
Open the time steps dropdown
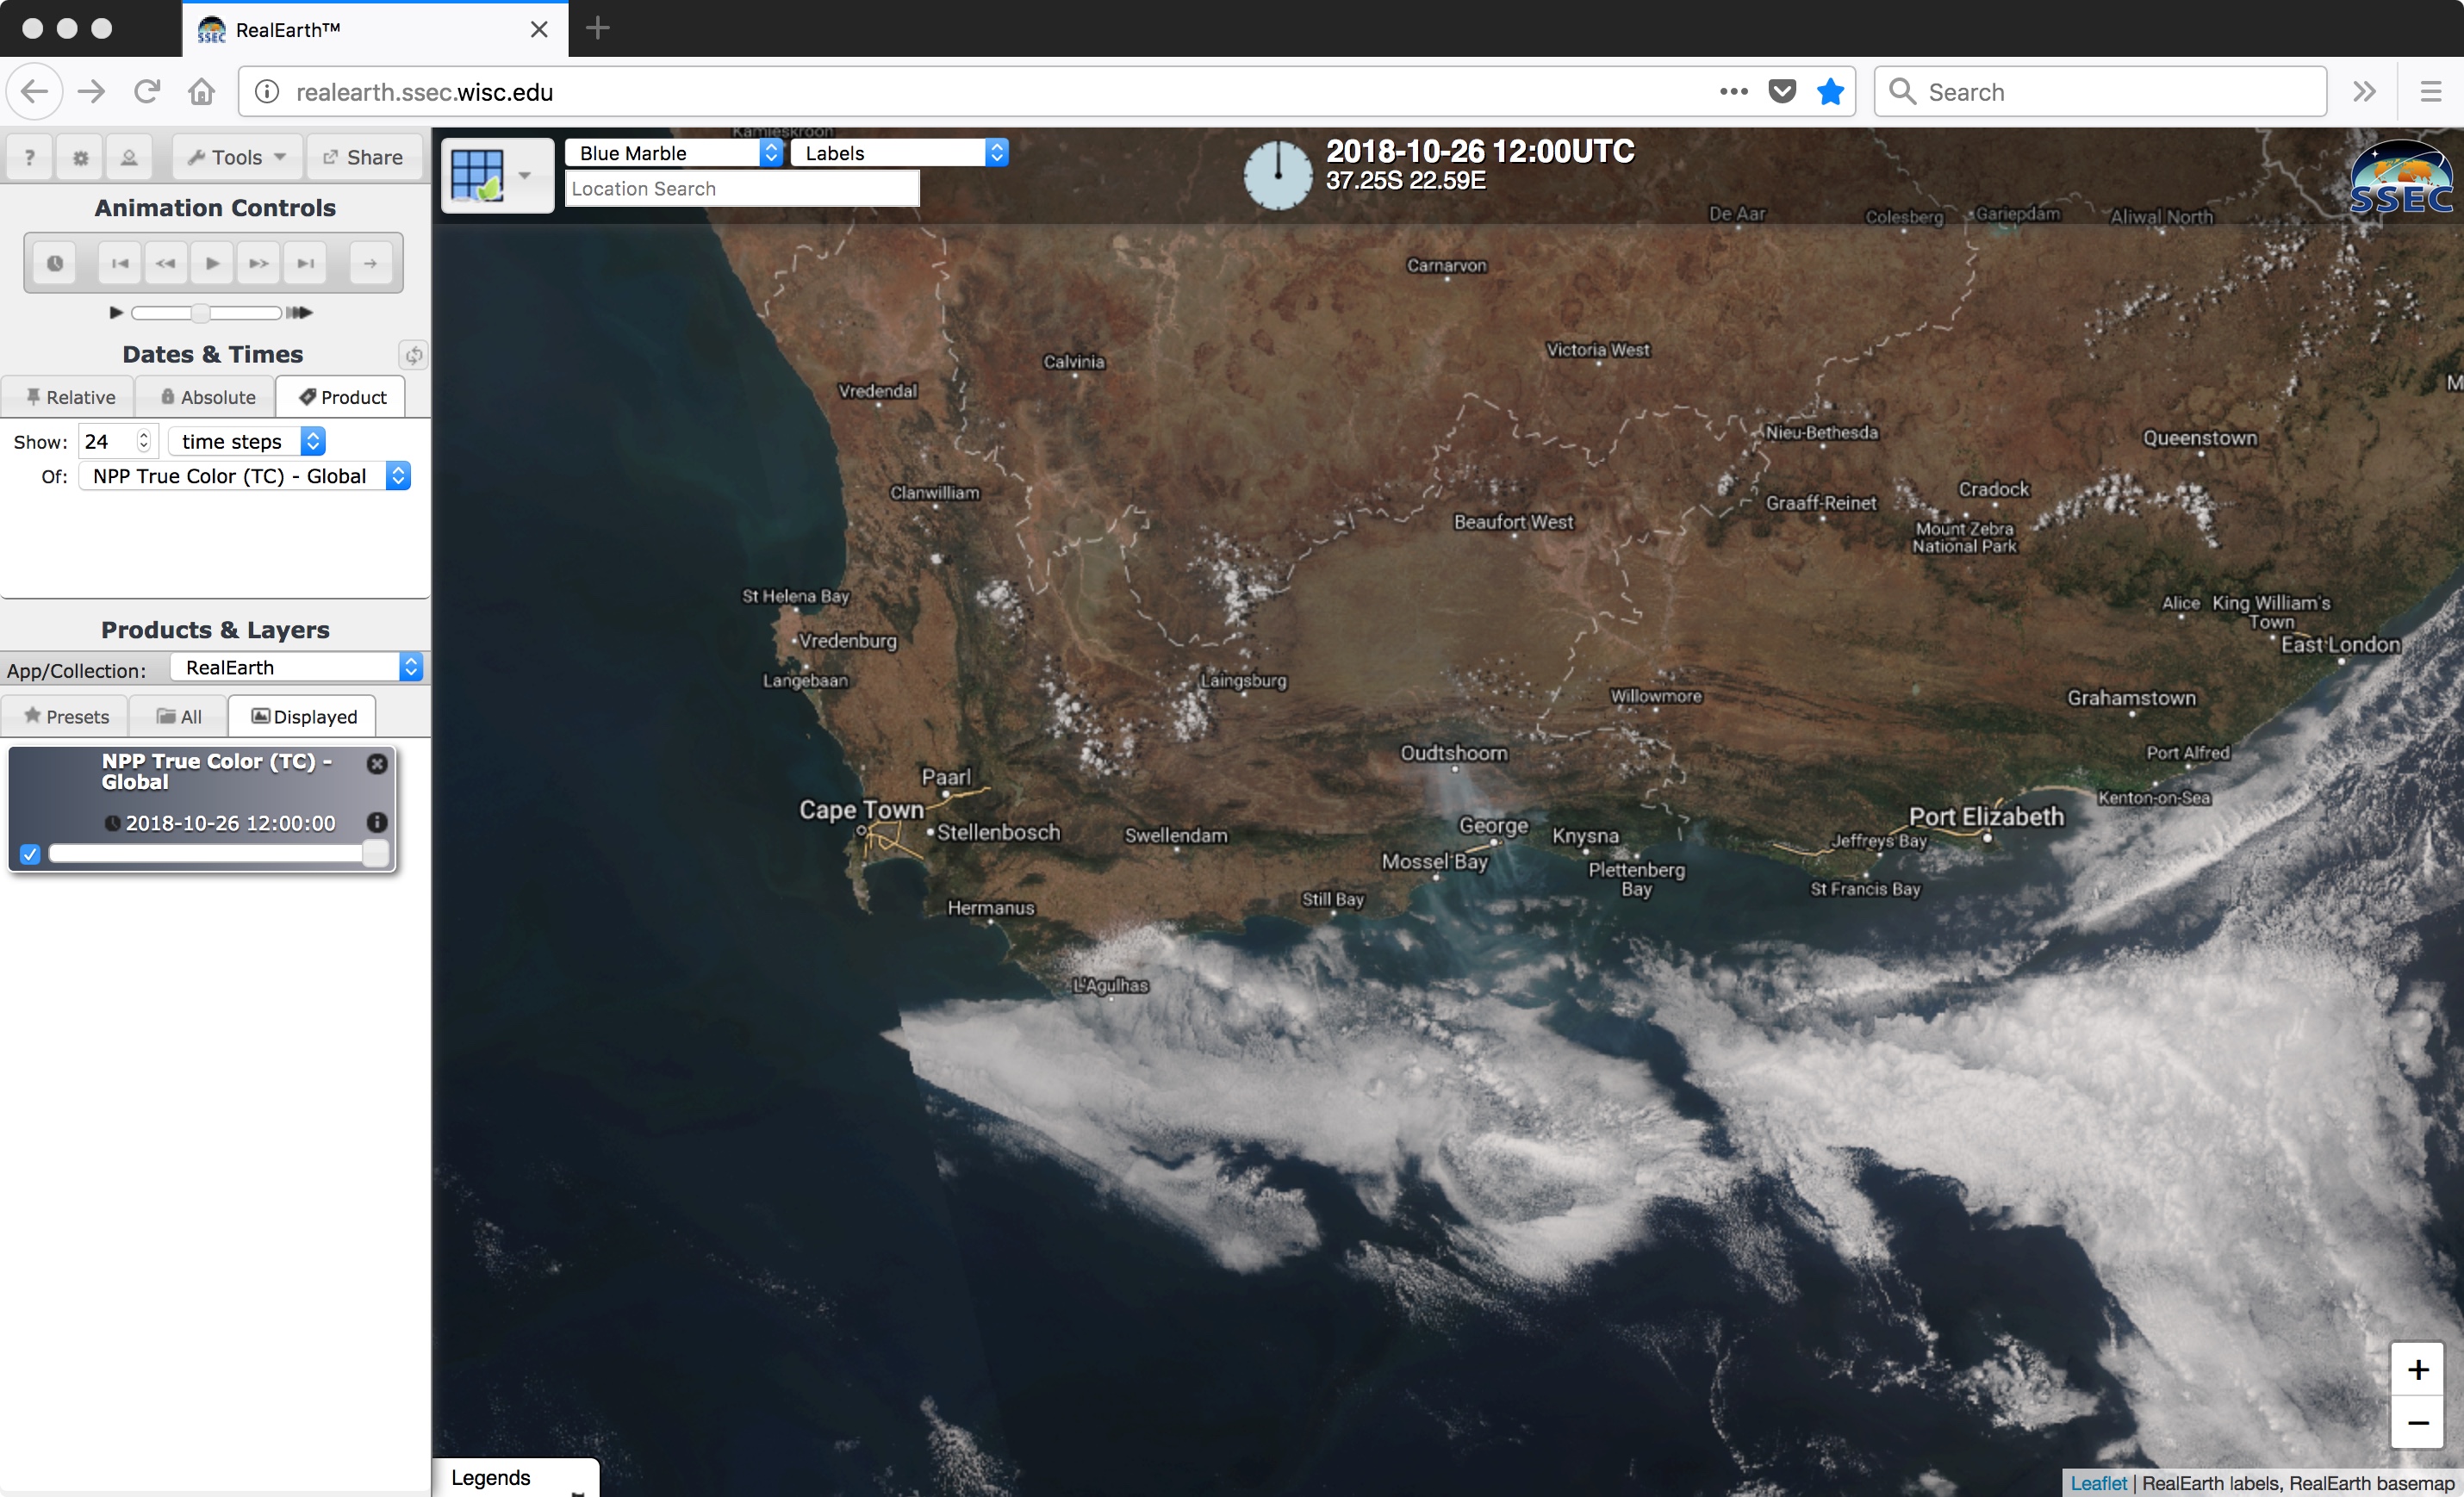(247, 441)
